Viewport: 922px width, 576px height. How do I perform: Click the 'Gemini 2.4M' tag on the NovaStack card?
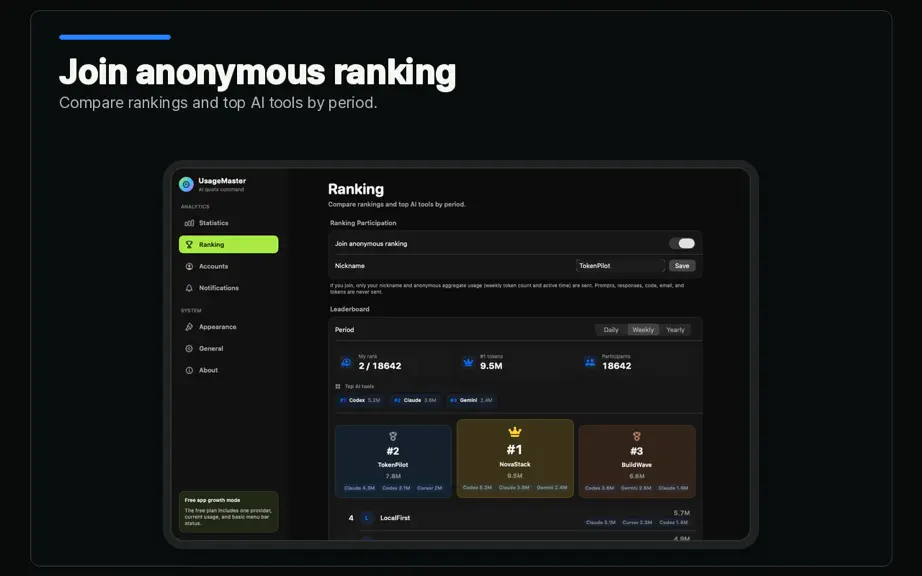point(552,487)
